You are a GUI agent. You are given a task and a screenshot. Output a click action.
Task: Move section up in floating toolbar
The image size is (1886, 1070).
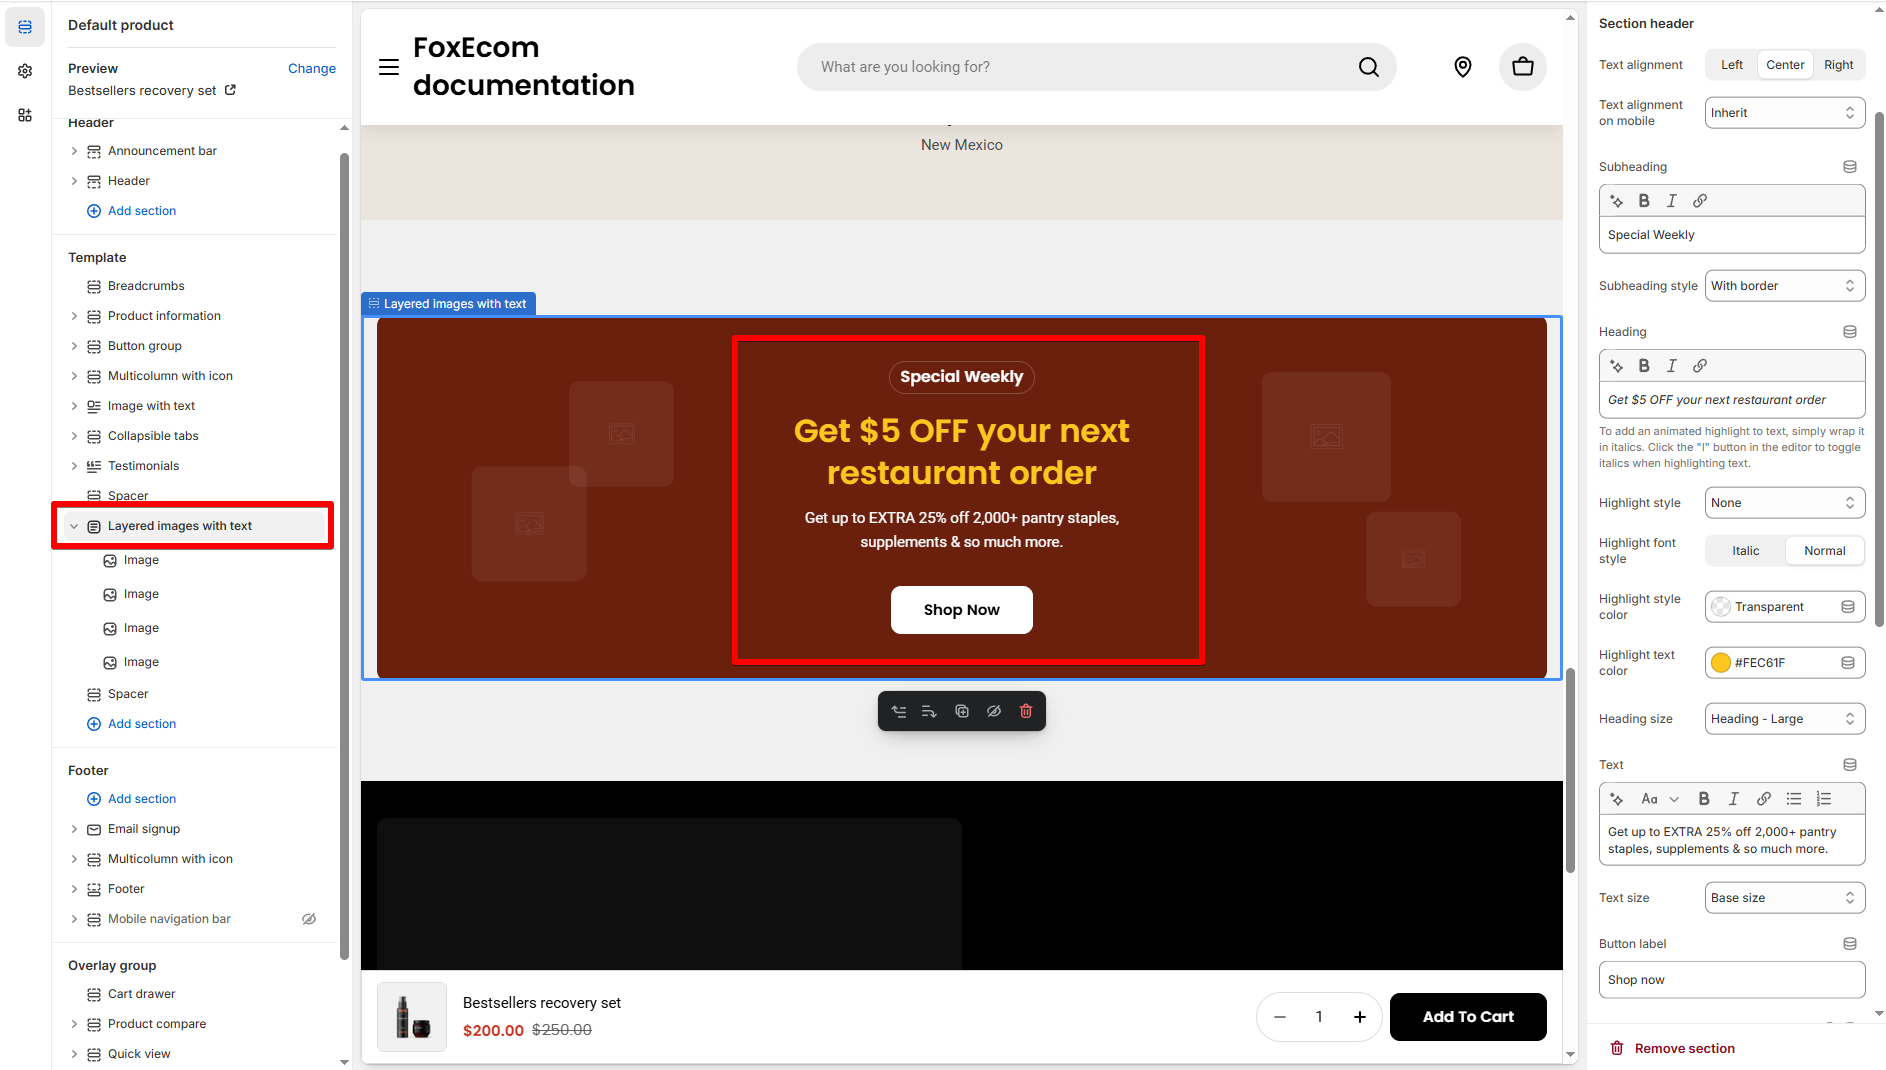coord(899,711)
